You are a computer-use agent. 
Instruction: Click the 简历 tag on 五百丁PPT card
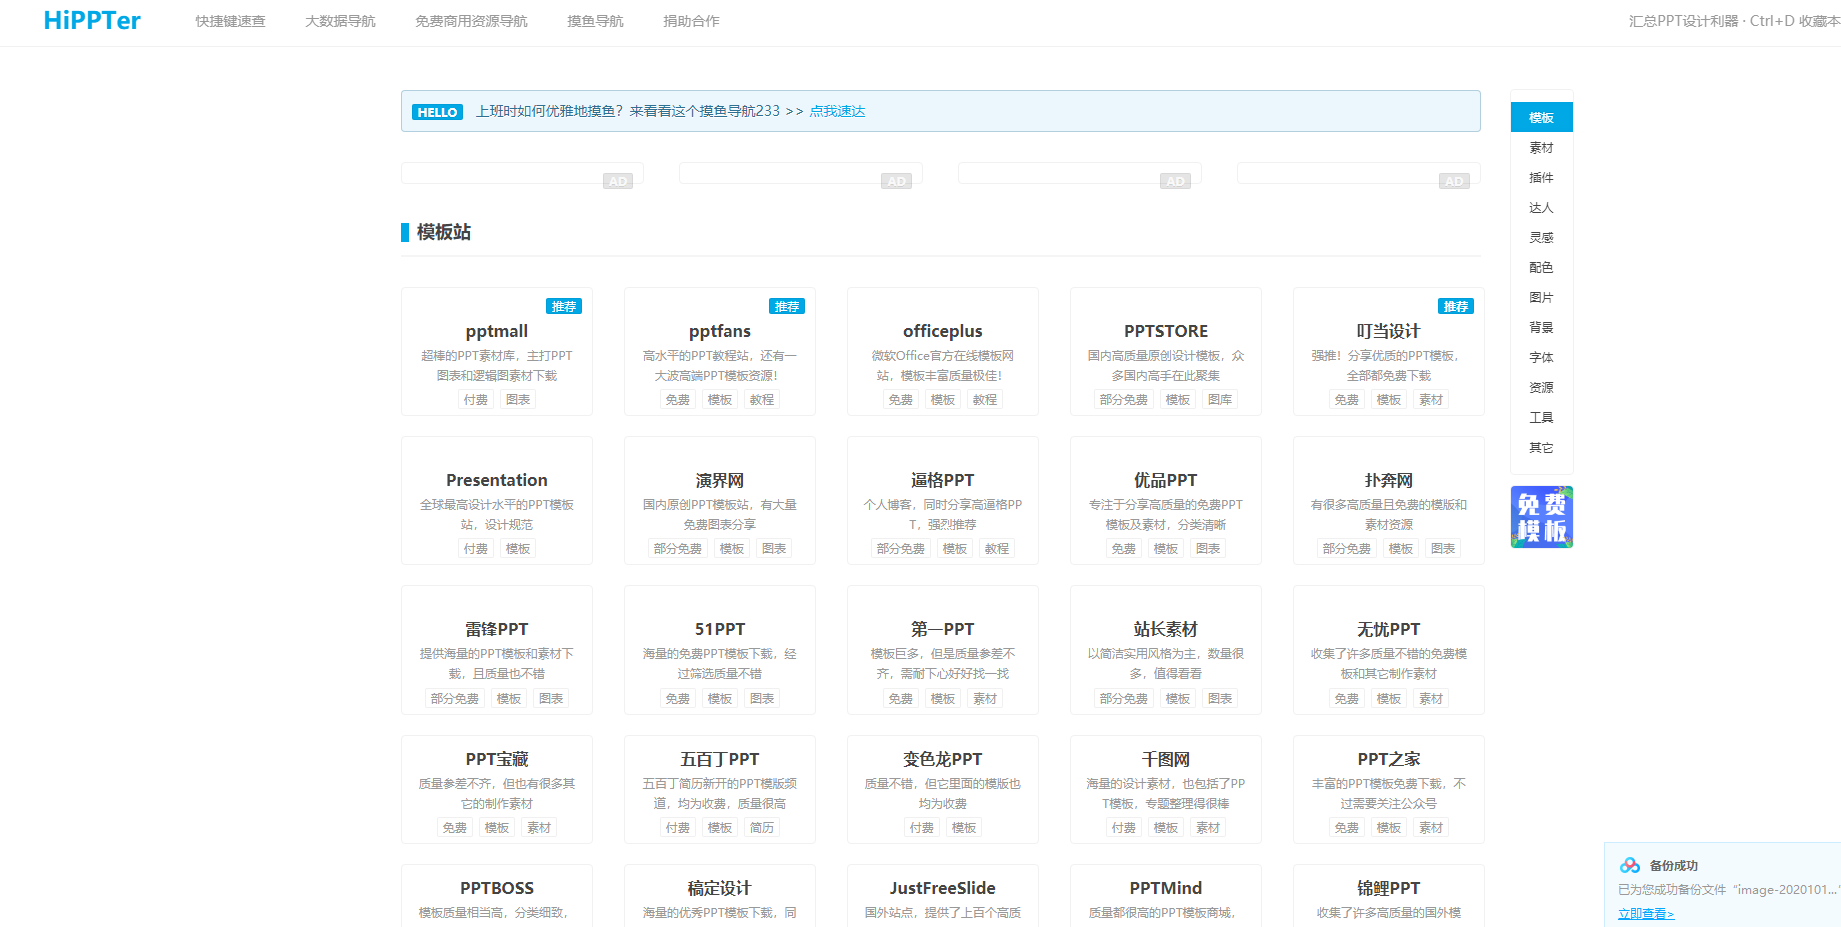(762, 827)
